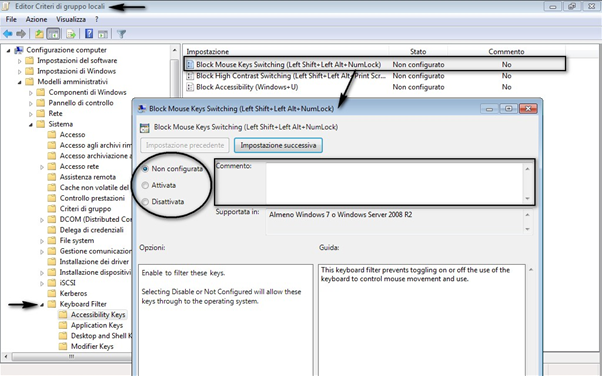Click the Application Keys folder icon
602x376 pixels.
pos(63,325)
